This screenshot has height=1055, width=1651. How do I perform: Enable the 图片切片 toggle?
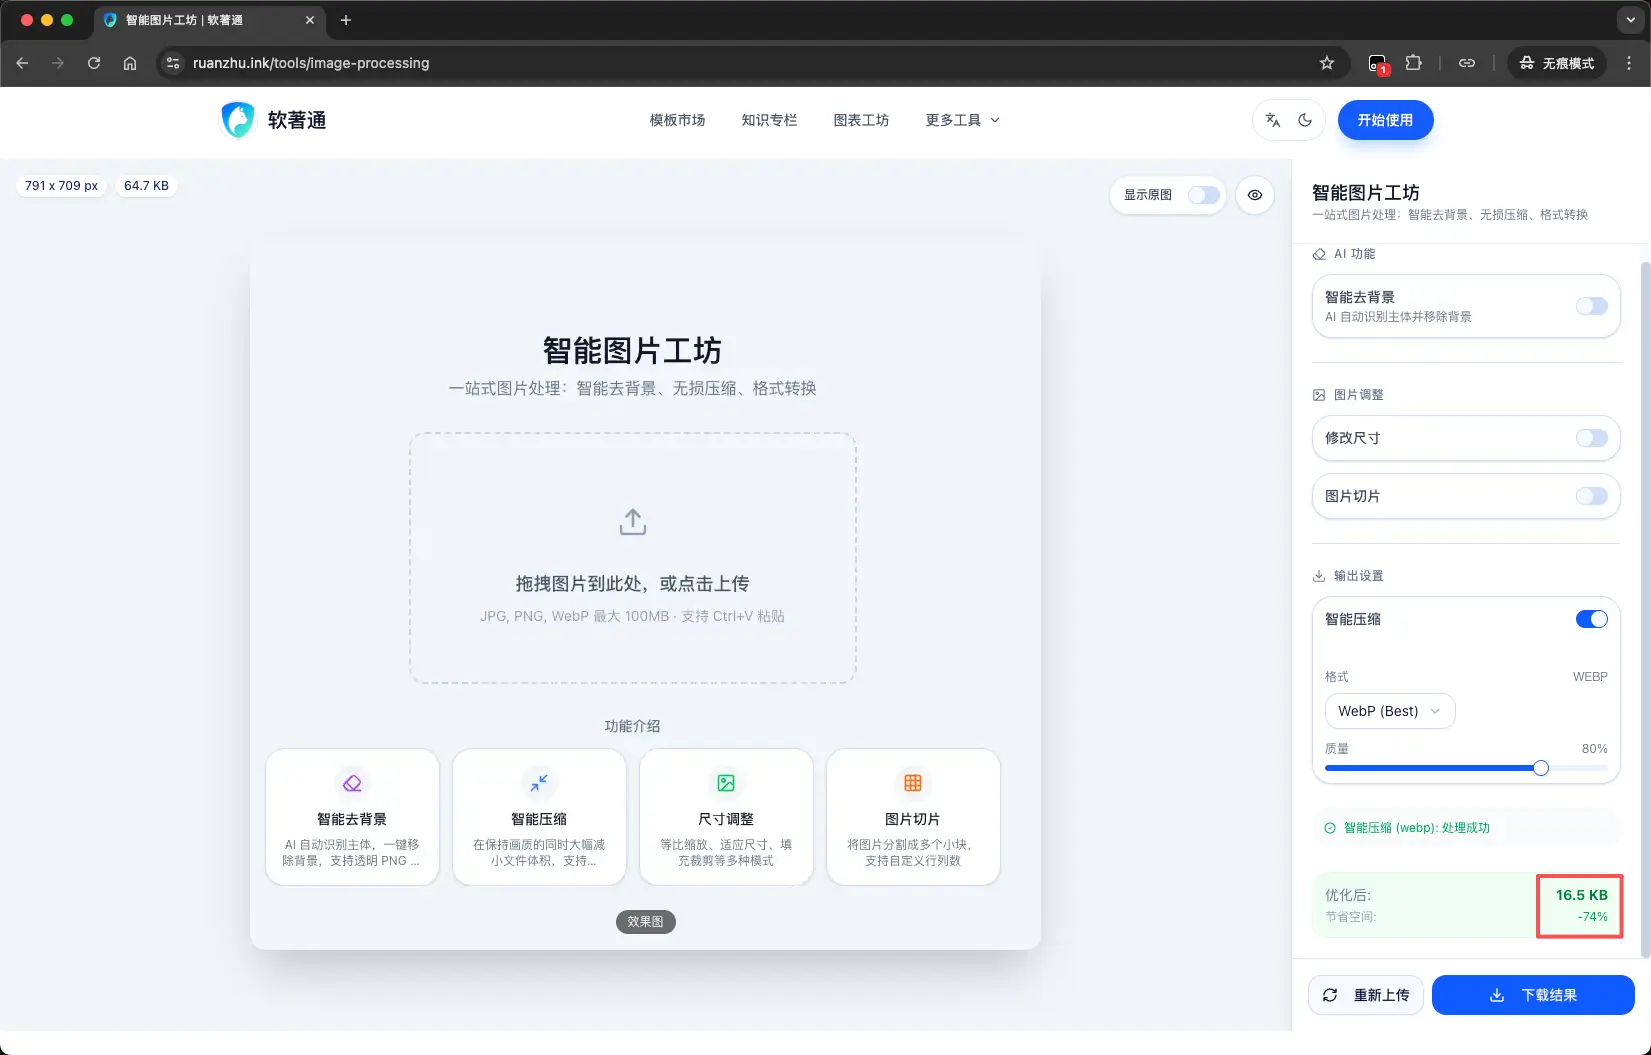[1591, 496]
